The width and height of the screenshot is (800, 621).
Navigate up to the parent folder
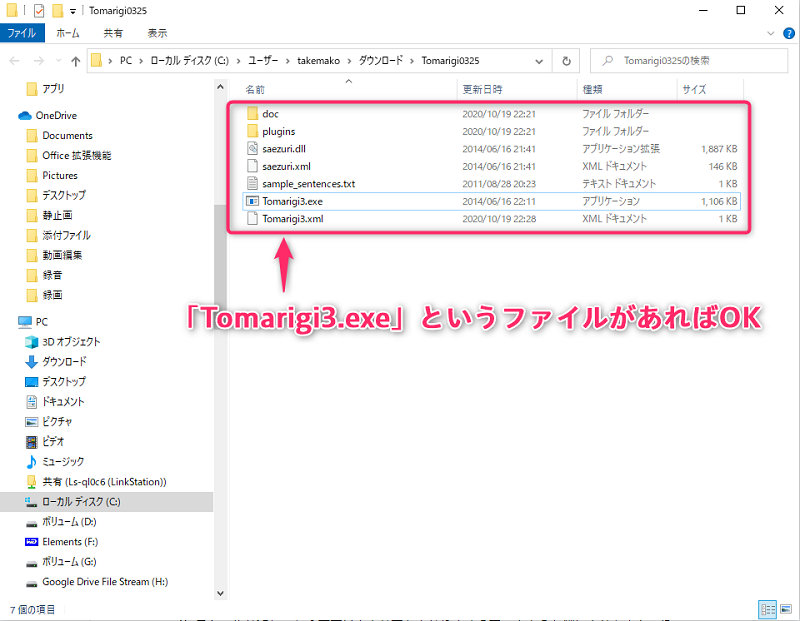pos(76,61)
